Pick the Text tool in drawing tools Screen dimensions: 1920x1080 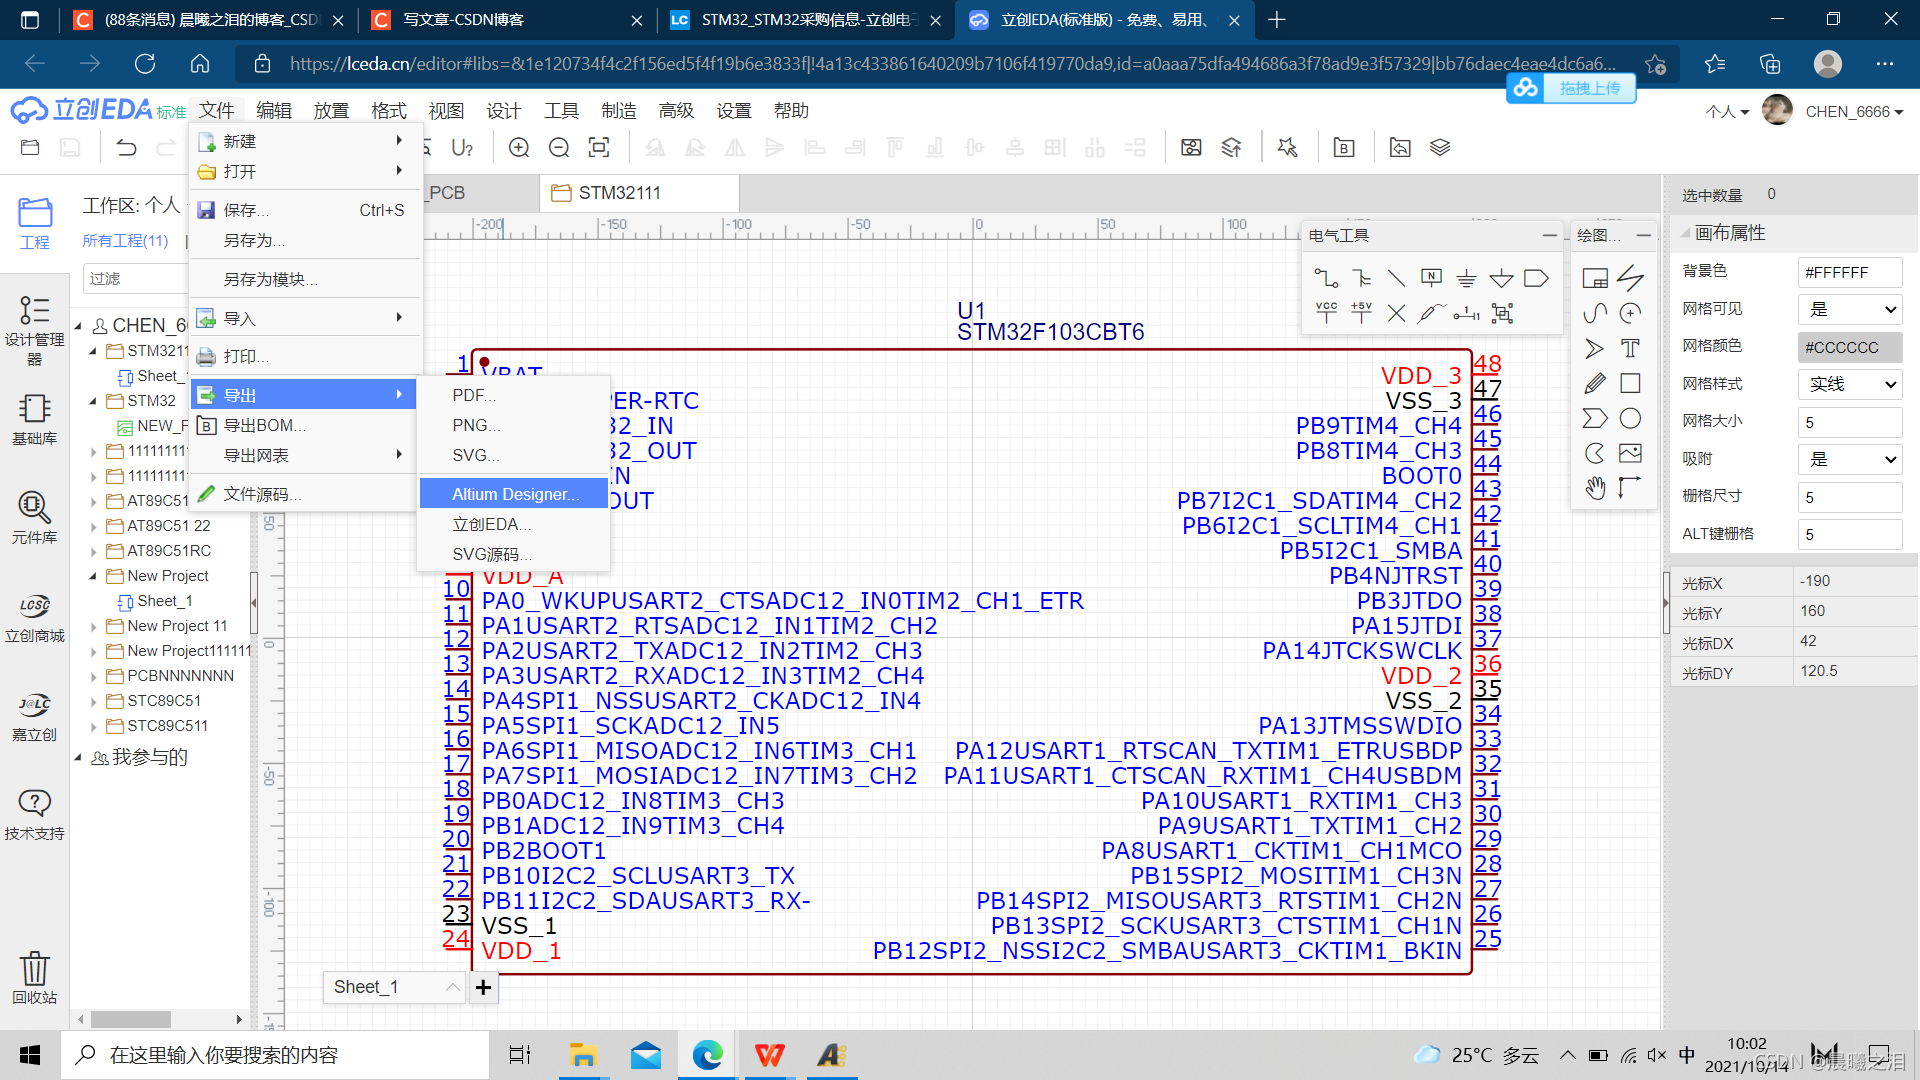[1630, 348]
